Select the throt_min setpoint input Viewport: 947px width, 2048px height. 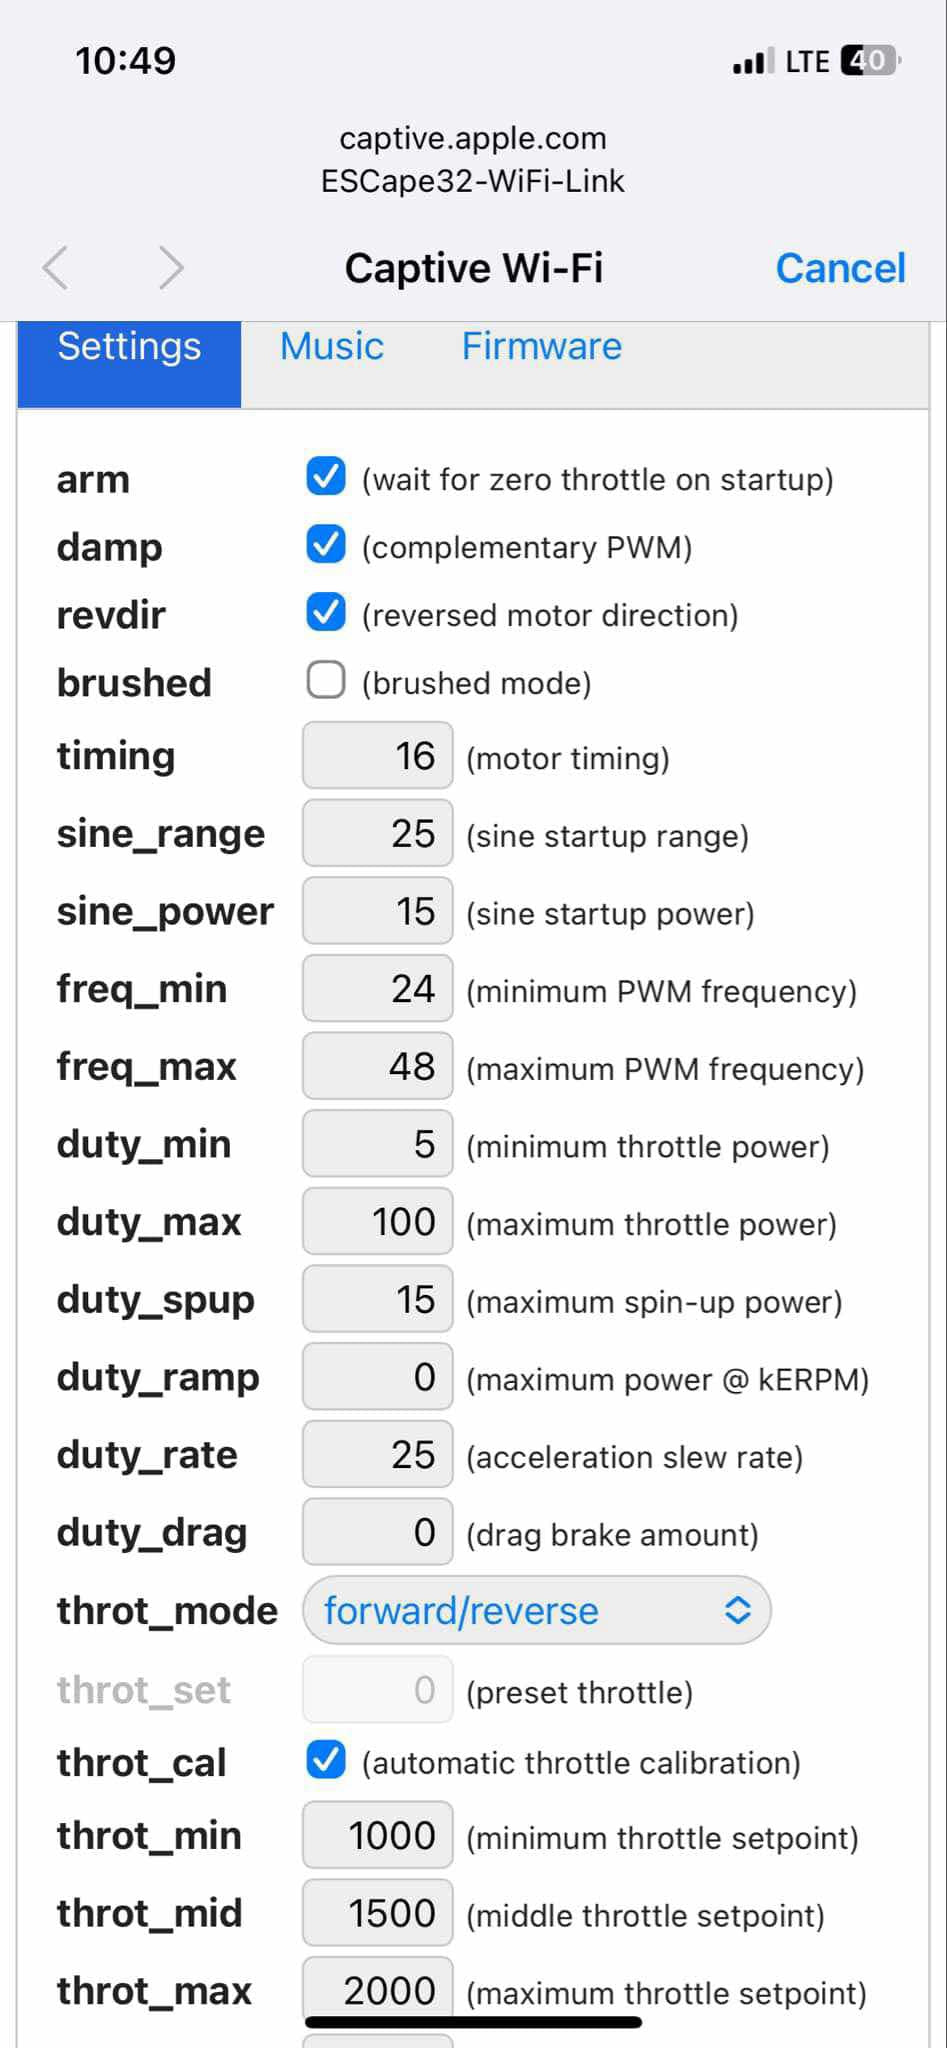[378, 1836]
